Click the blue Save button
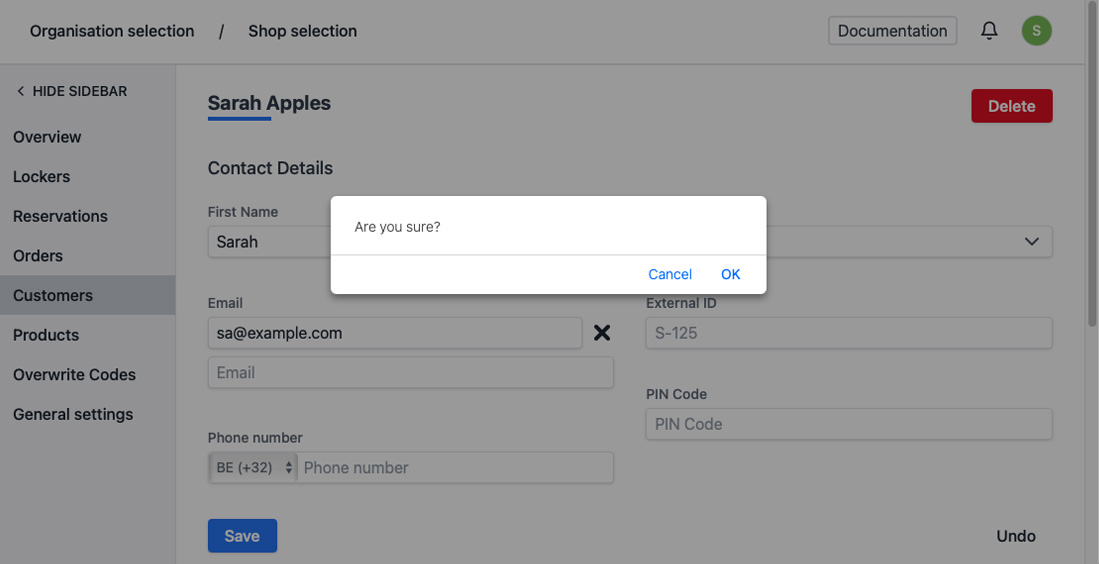This screenshot has width=1099, height=564. pos(242,536)
